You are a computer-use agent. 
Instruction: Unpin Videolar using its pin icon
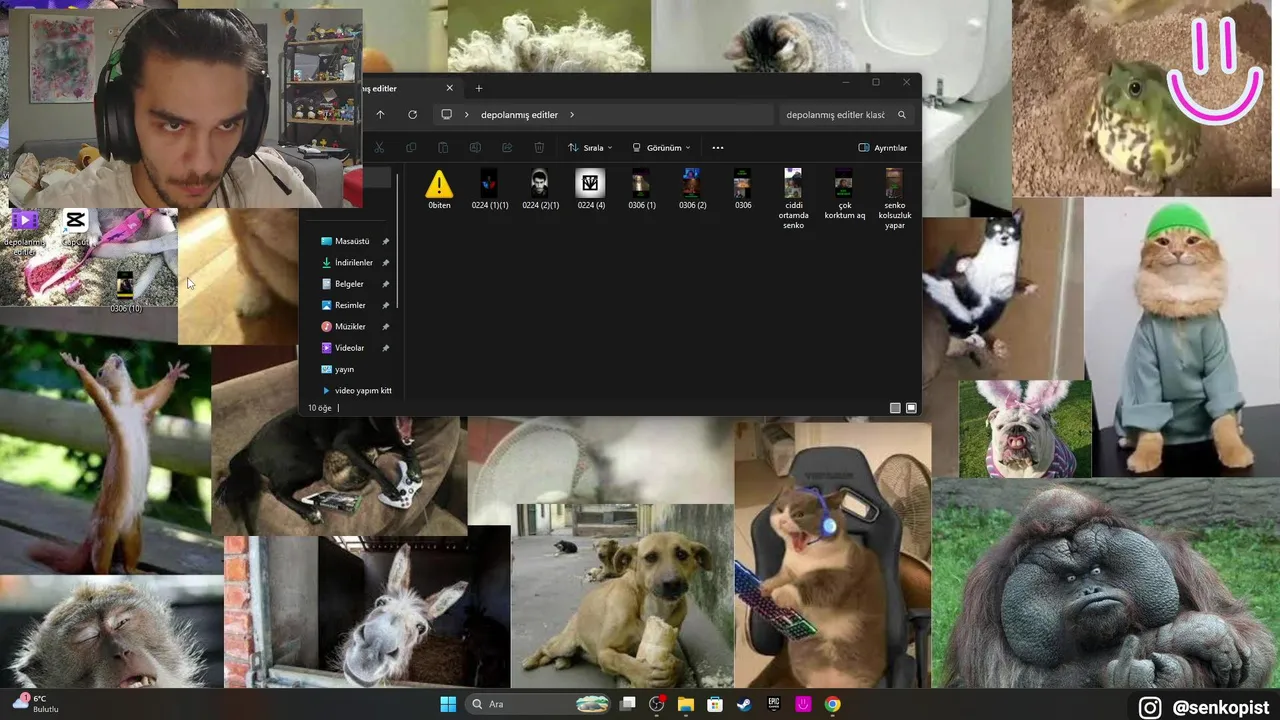385,348
